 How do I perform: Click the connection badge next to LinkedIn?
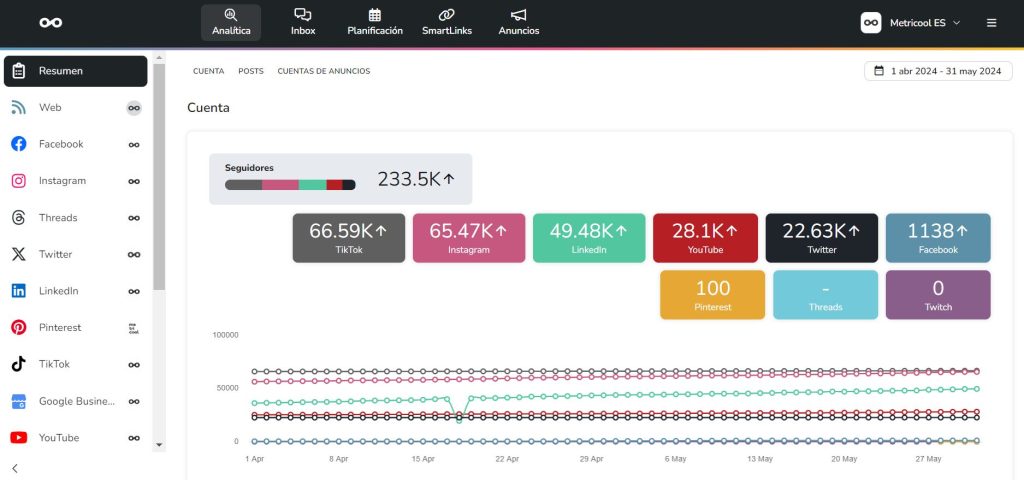point(134,291)
